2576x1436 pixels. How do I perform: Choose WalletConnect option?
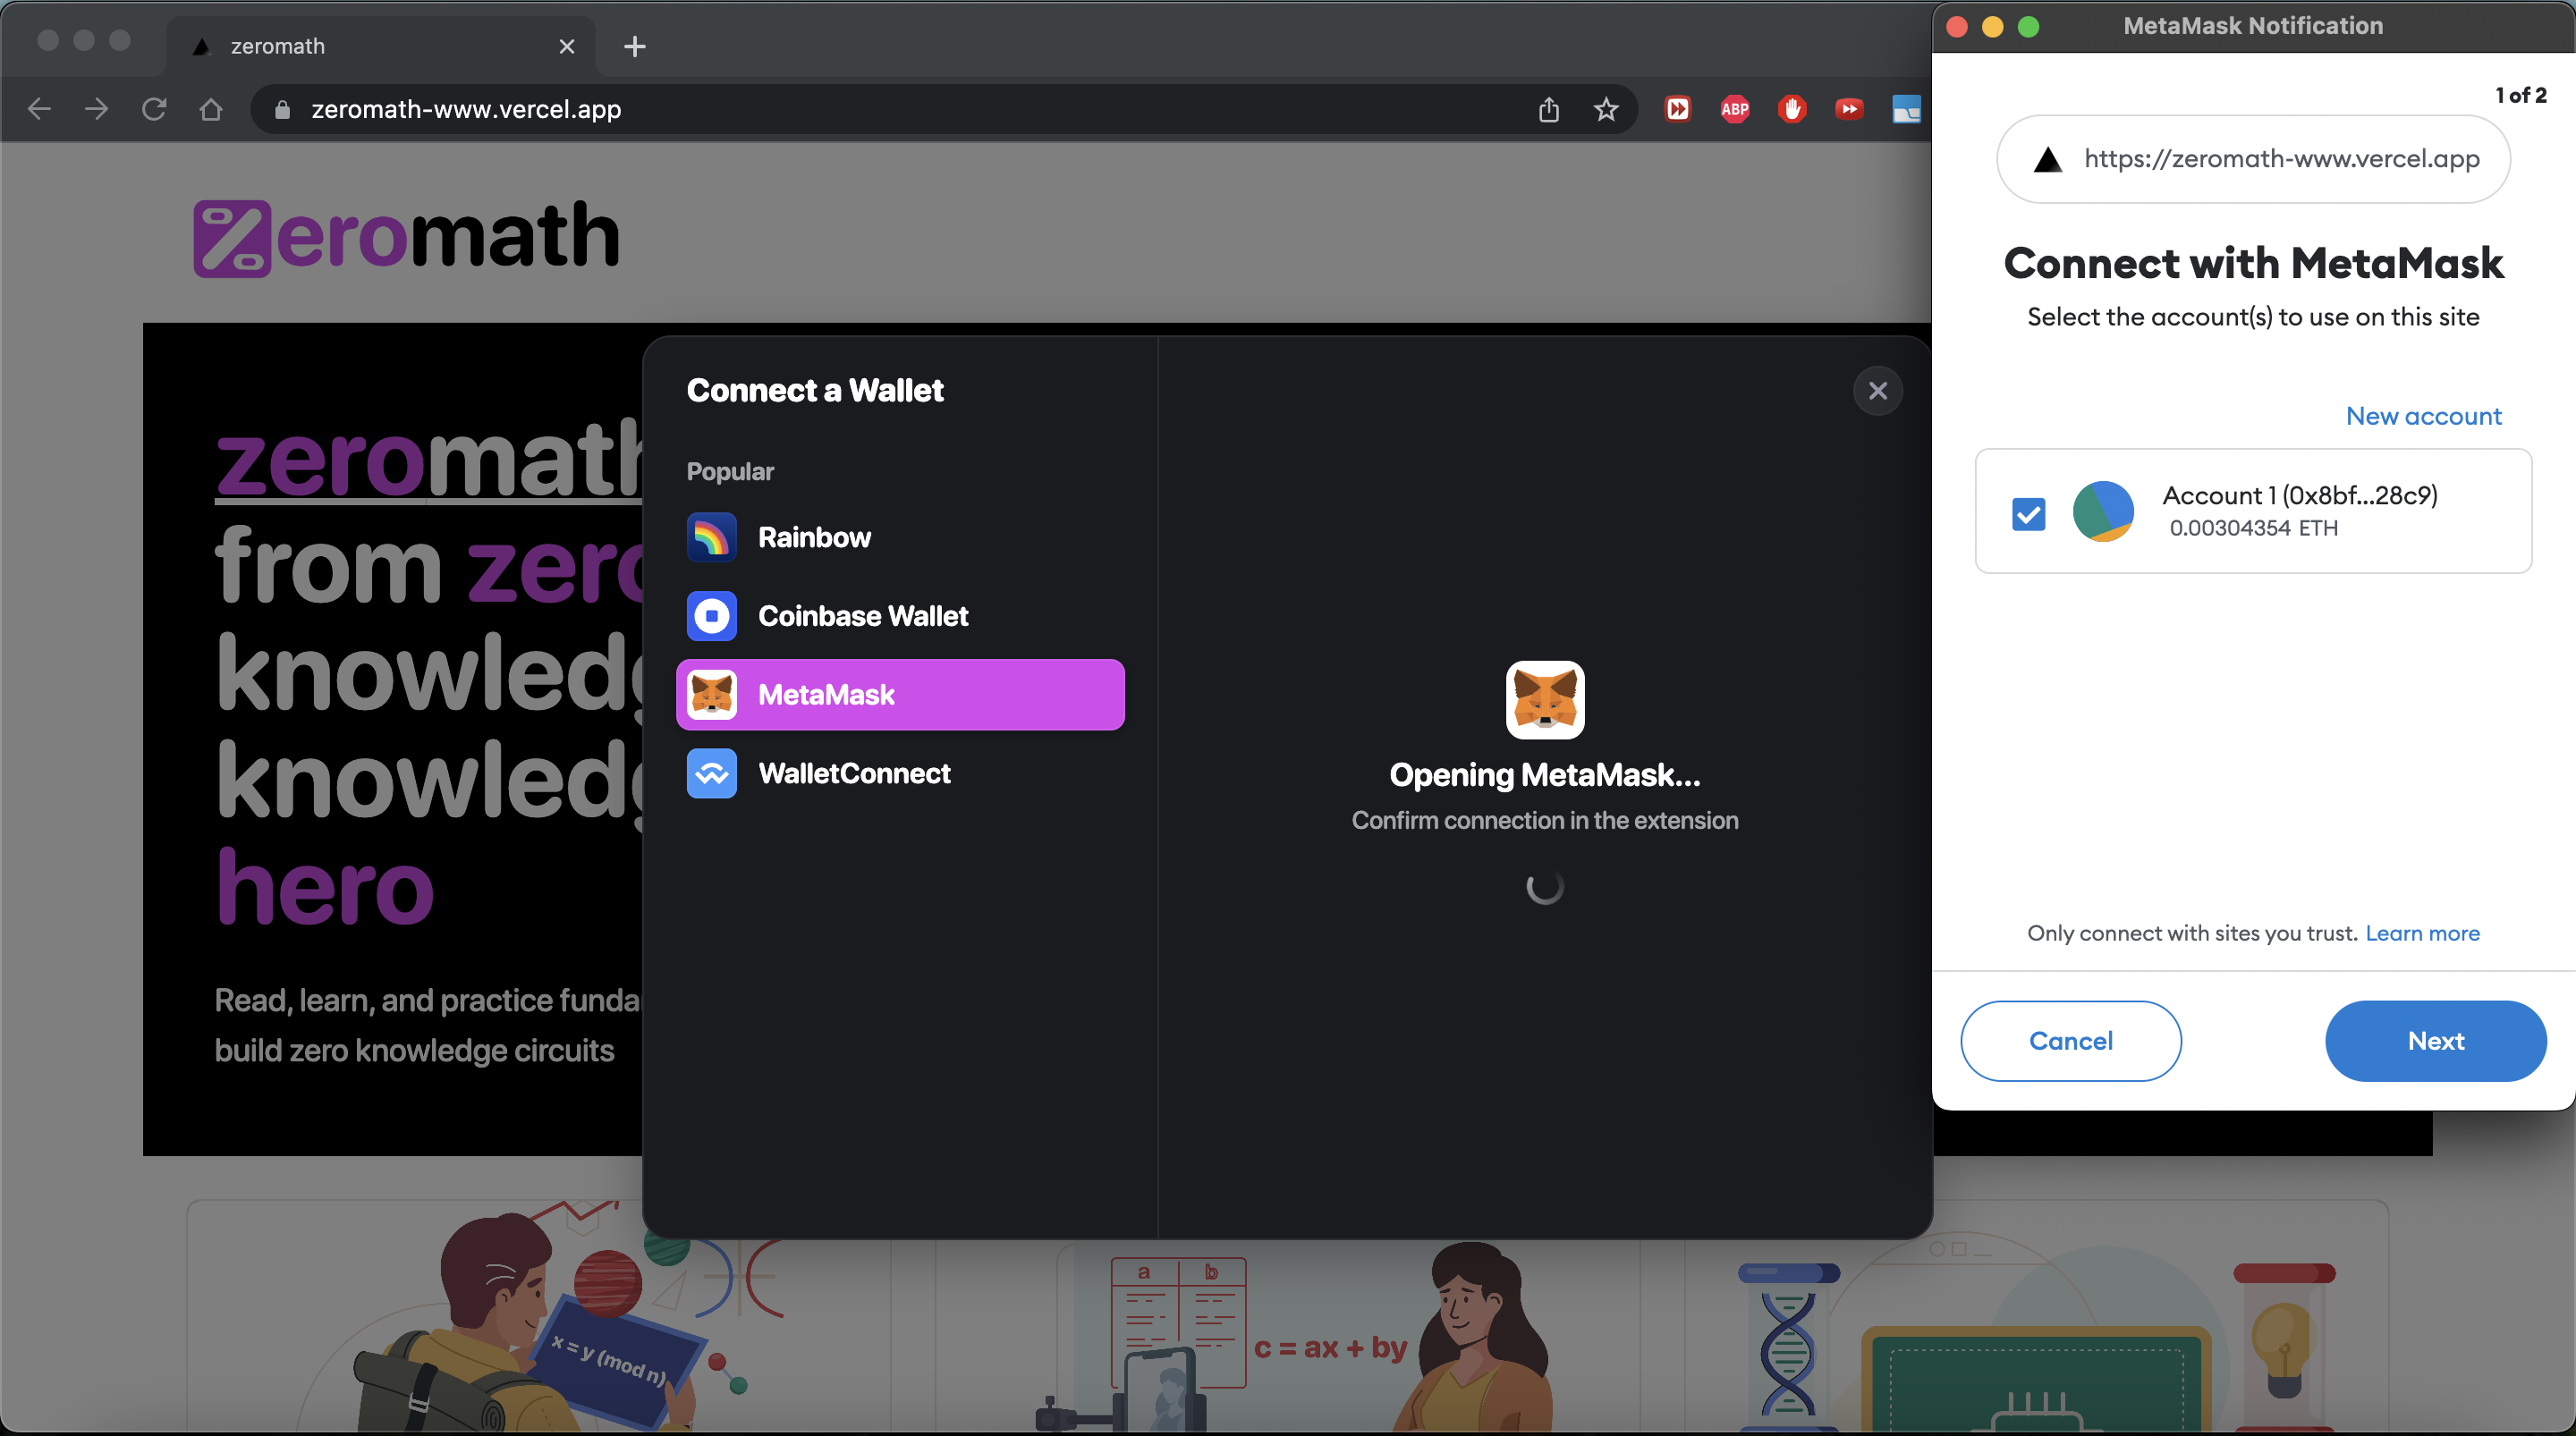tap(900, 773)
